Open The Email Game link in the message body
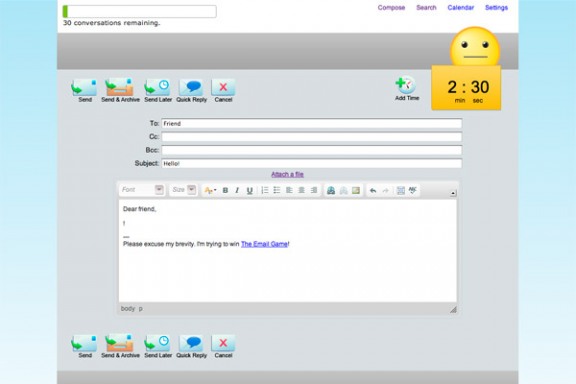This screenshot has width=576, height=384. click(x=264, y=244)
